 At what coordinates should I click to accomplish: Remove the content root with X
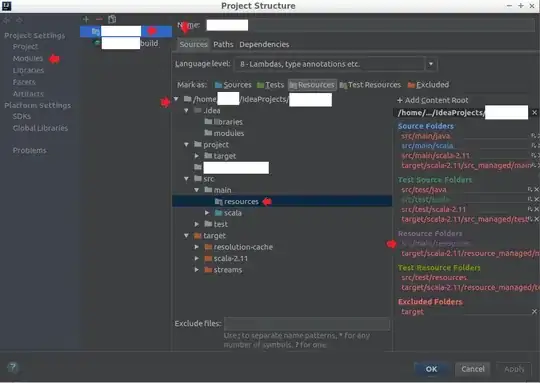(534, 113)
